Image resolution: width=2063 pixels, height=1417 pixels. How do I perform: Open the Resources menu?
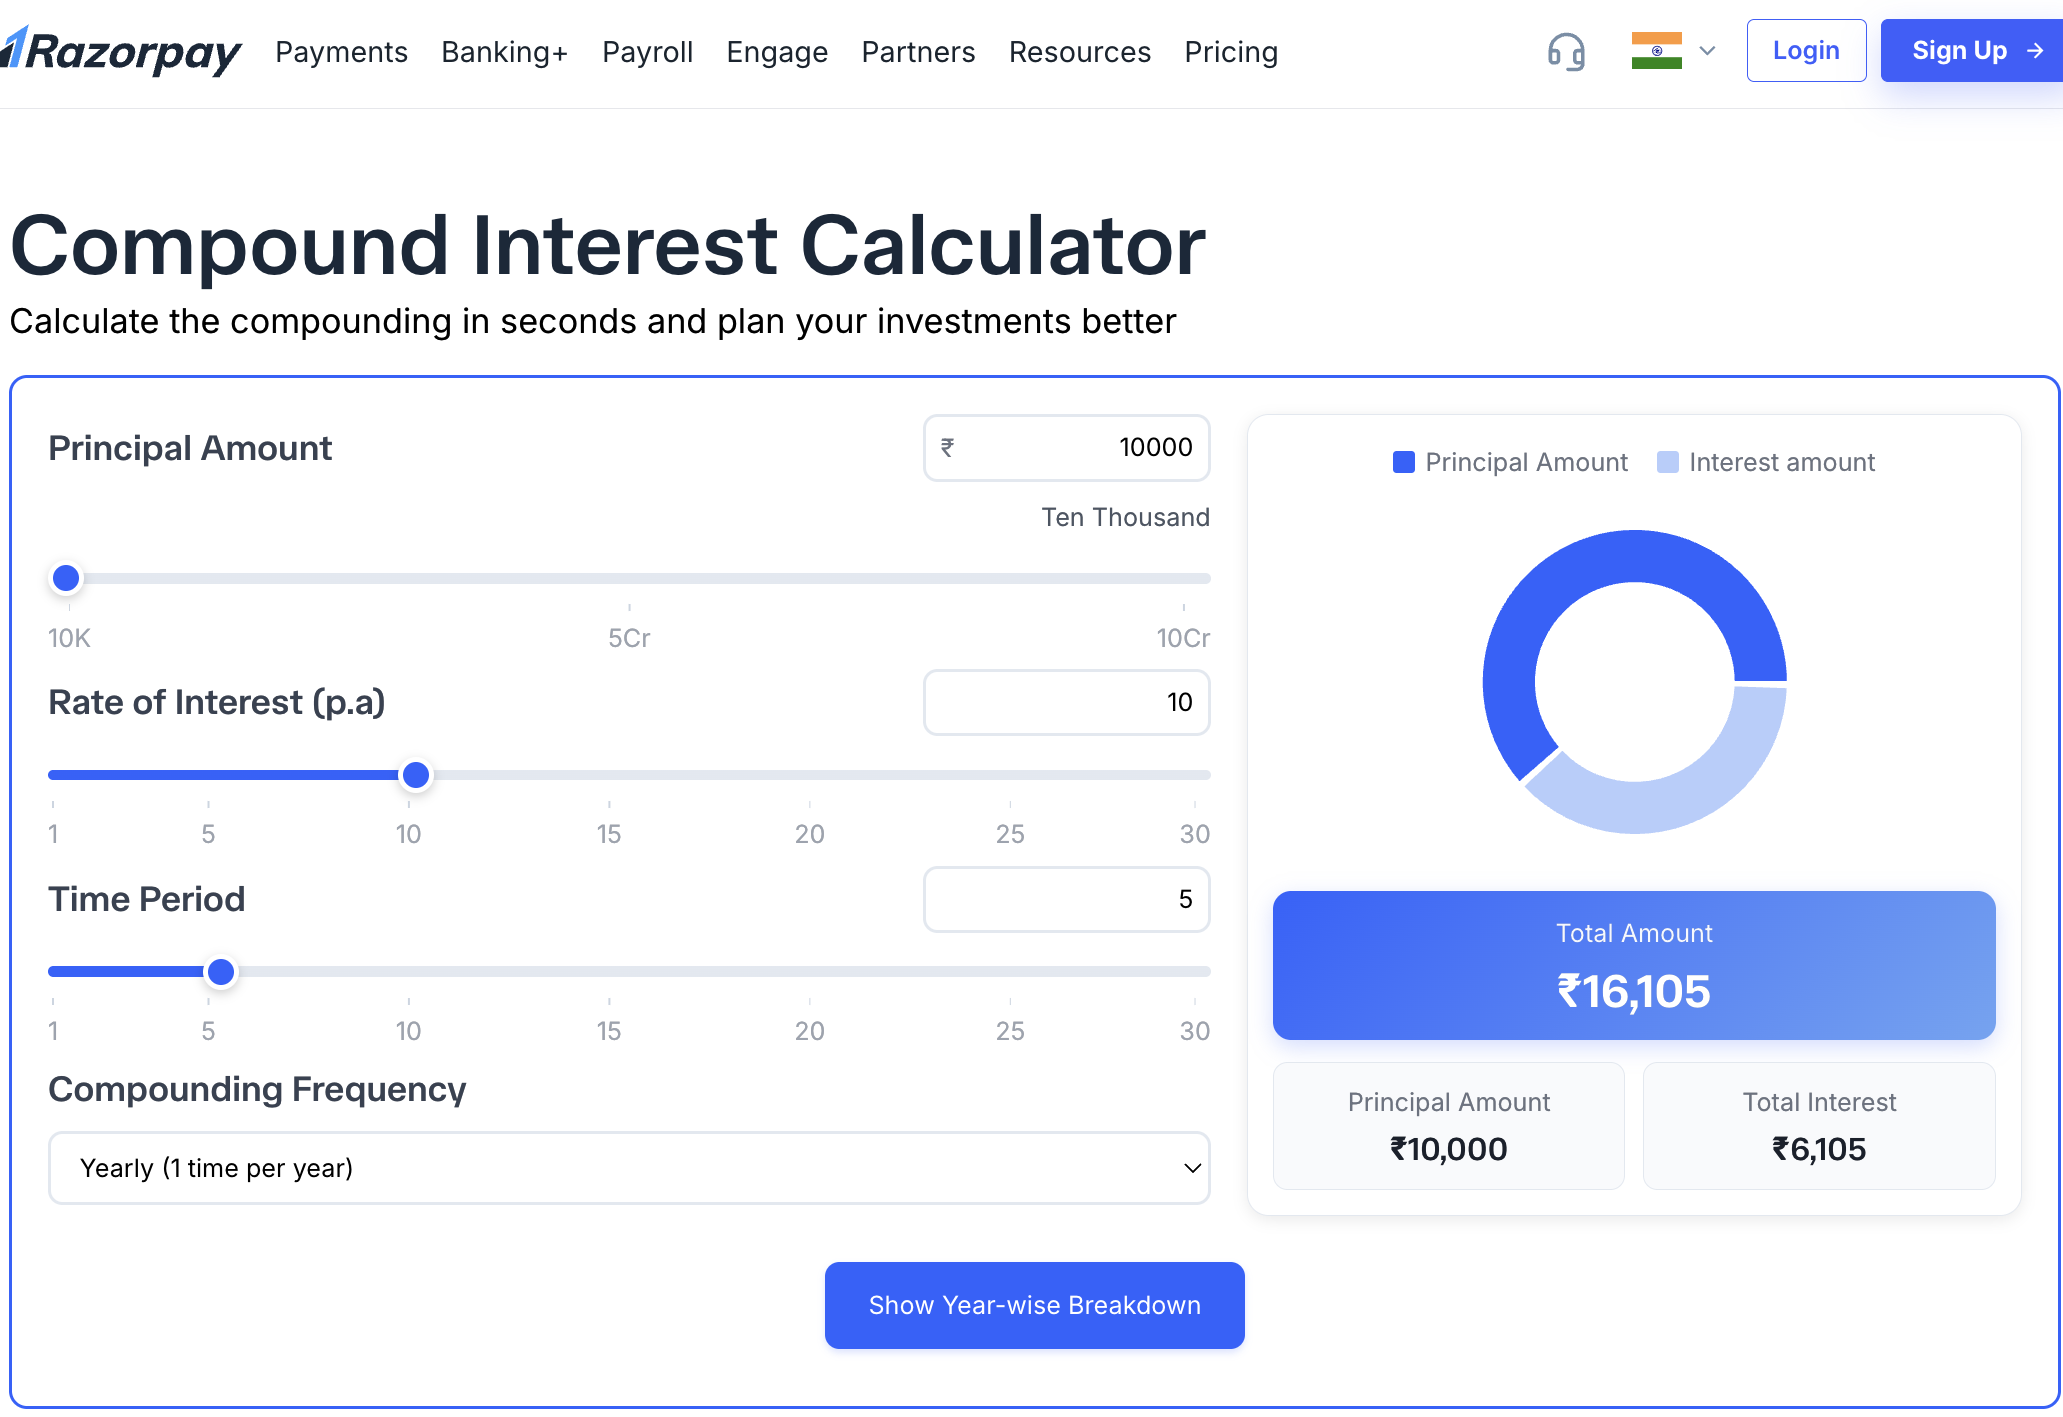[1079, 52]
